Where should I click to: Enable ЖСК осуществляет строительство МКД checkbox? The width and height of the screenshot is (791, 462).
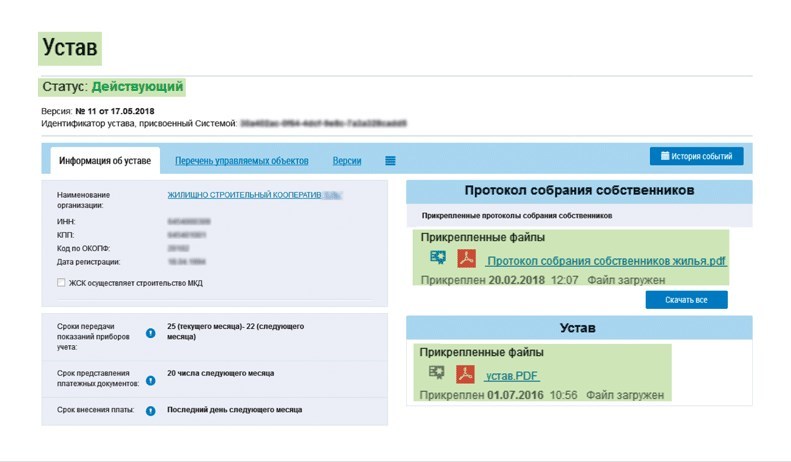click(x=62, y=283)
